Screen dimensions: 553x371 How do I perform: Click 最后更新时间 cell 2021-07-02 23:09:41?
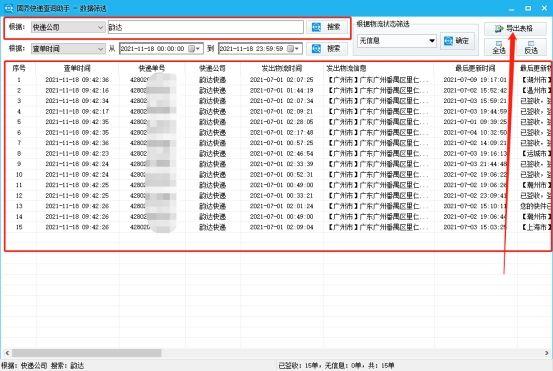point(475,195)
